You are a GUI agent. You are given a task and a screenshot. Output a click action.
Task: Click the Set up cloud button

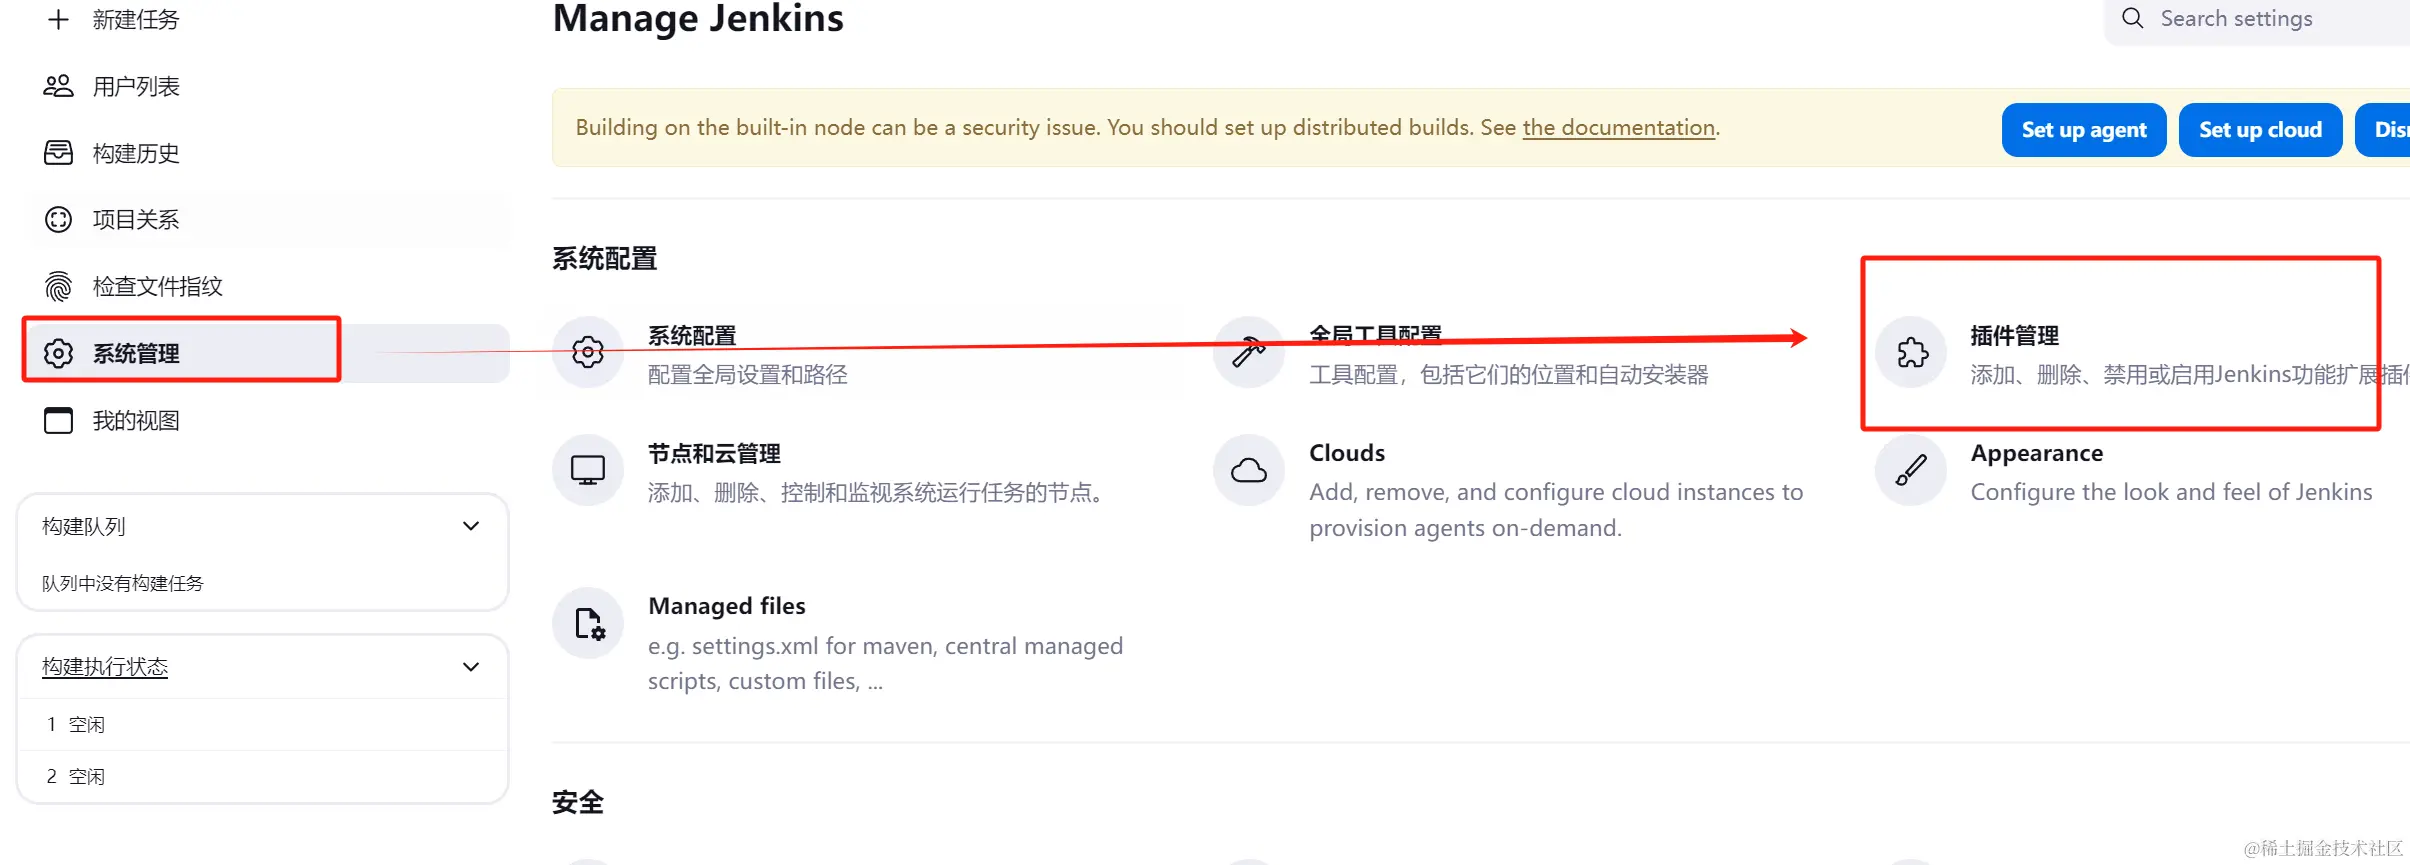(x=2260, y=130)
